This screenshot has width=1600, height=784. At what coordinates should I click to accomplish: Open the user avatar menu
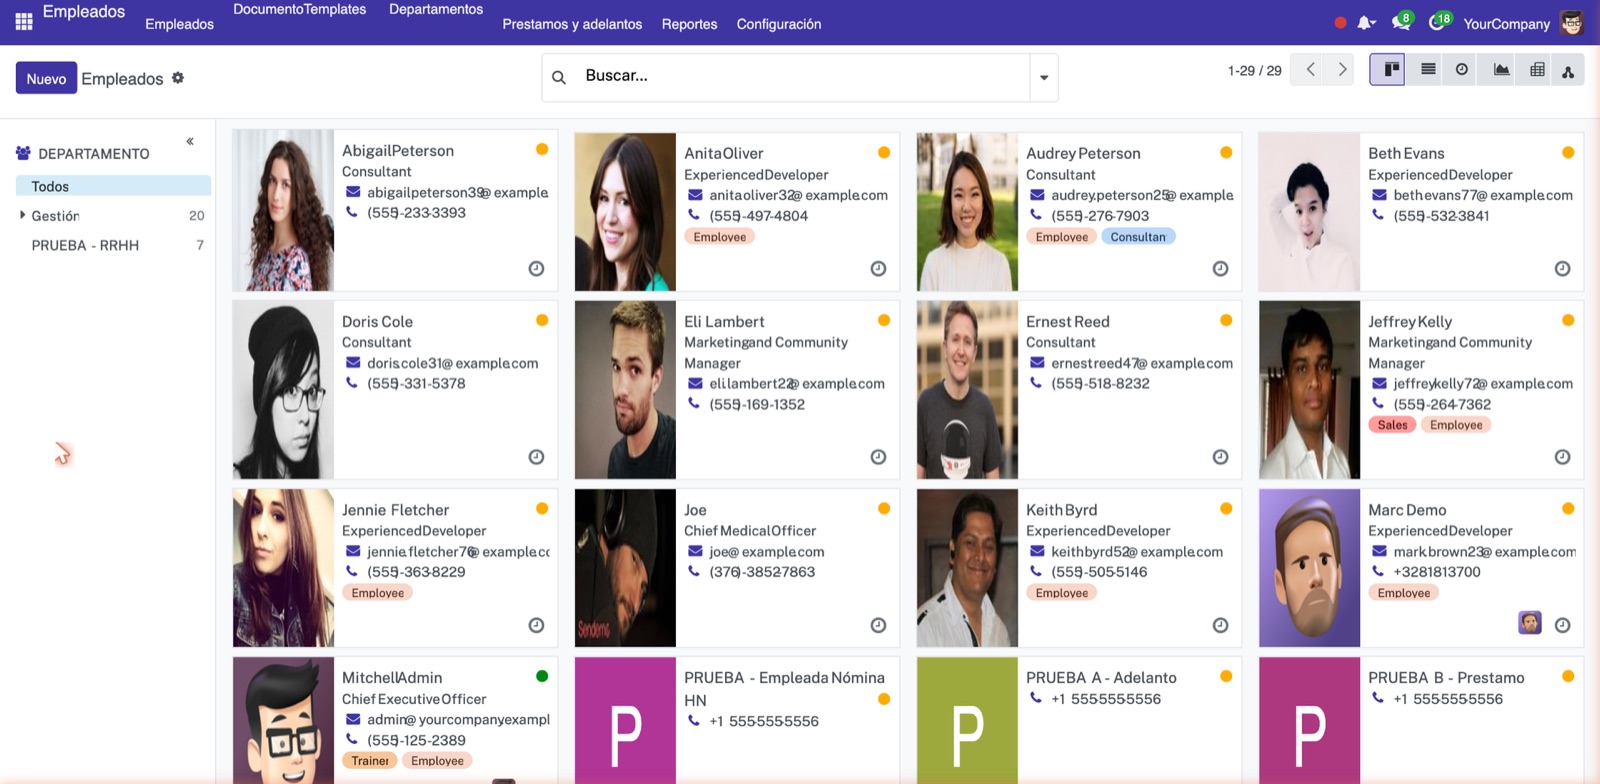[x=1572, y=23]
